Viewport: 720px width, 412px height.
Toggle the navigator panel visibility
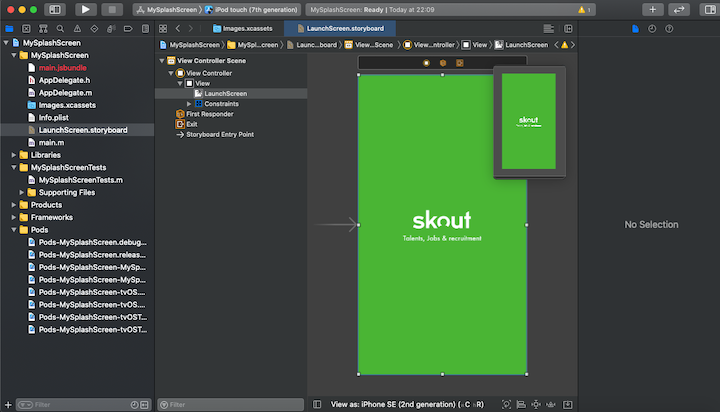coord(54,9)
